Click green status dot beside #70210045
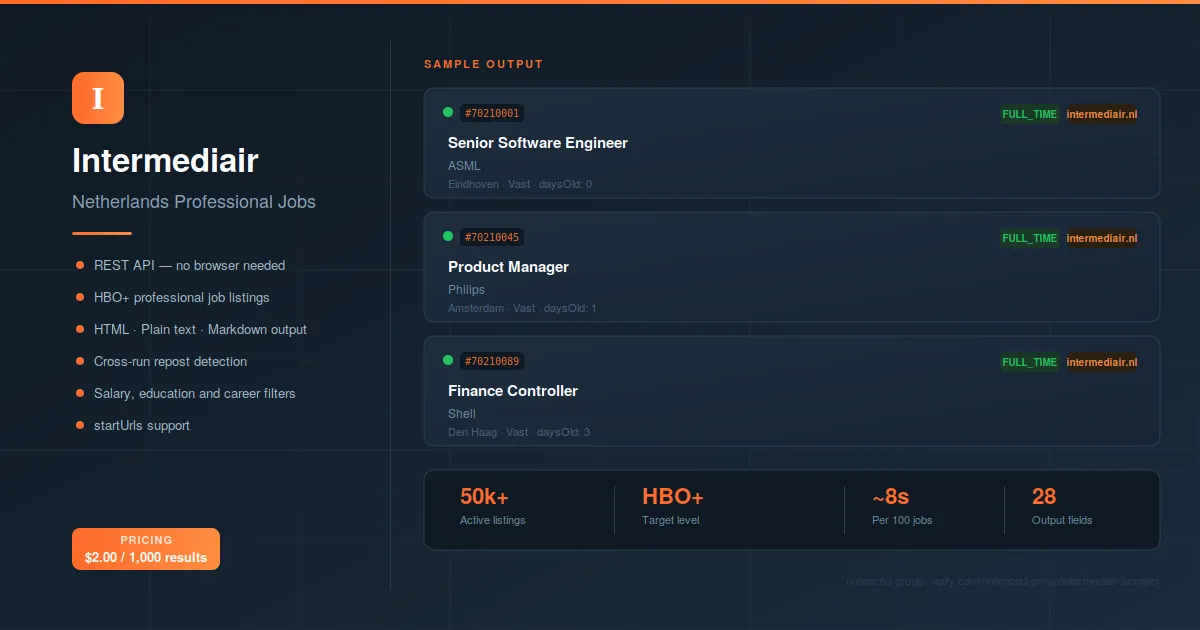The width and height of the screenshot is (1200, 630). (448, 236)
